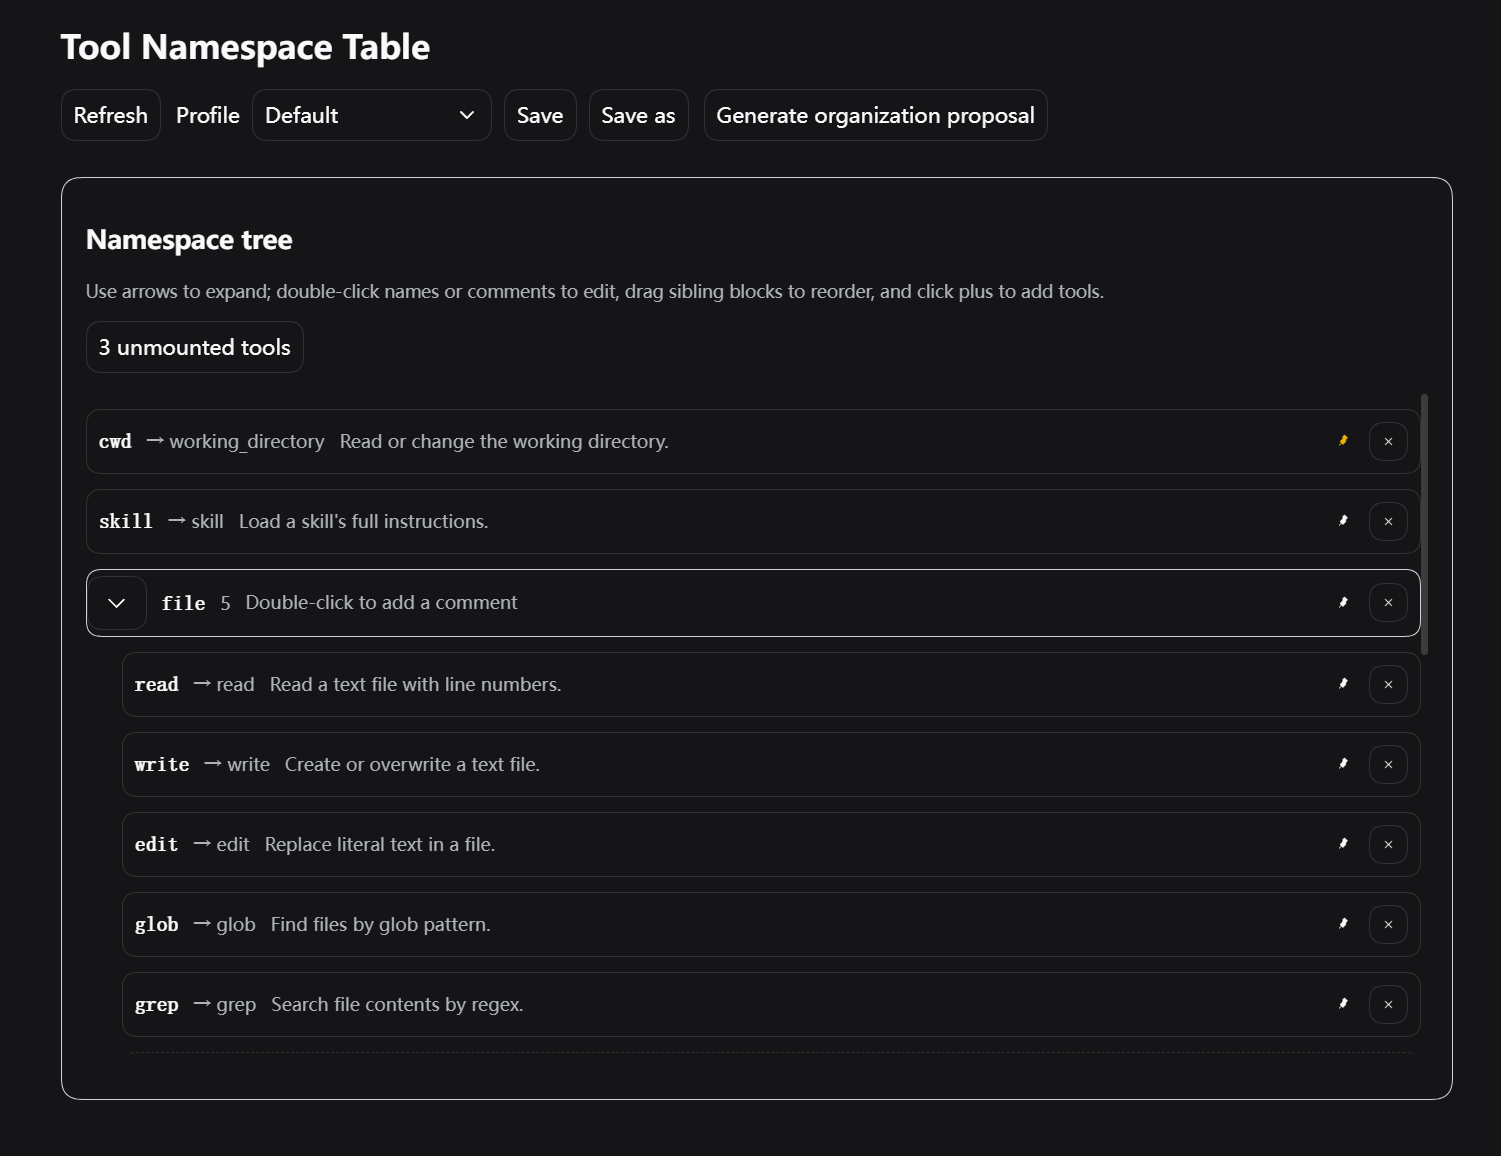Click the bold cwd namespace name
The height and width of the screenshot is (1156, 1501).
pos(115,441)
